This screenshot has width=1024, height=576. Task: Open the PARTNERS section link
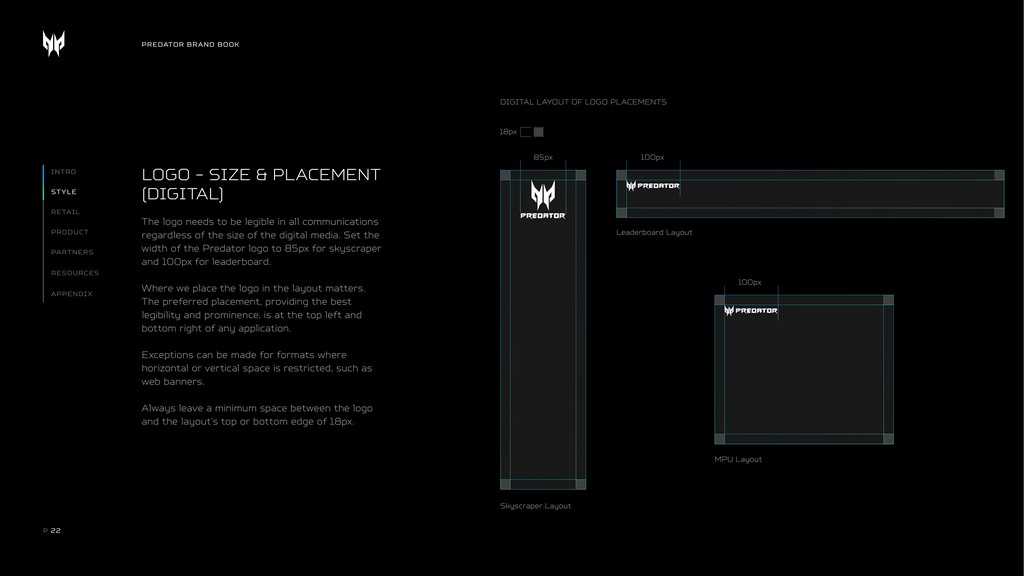[72, 252]
